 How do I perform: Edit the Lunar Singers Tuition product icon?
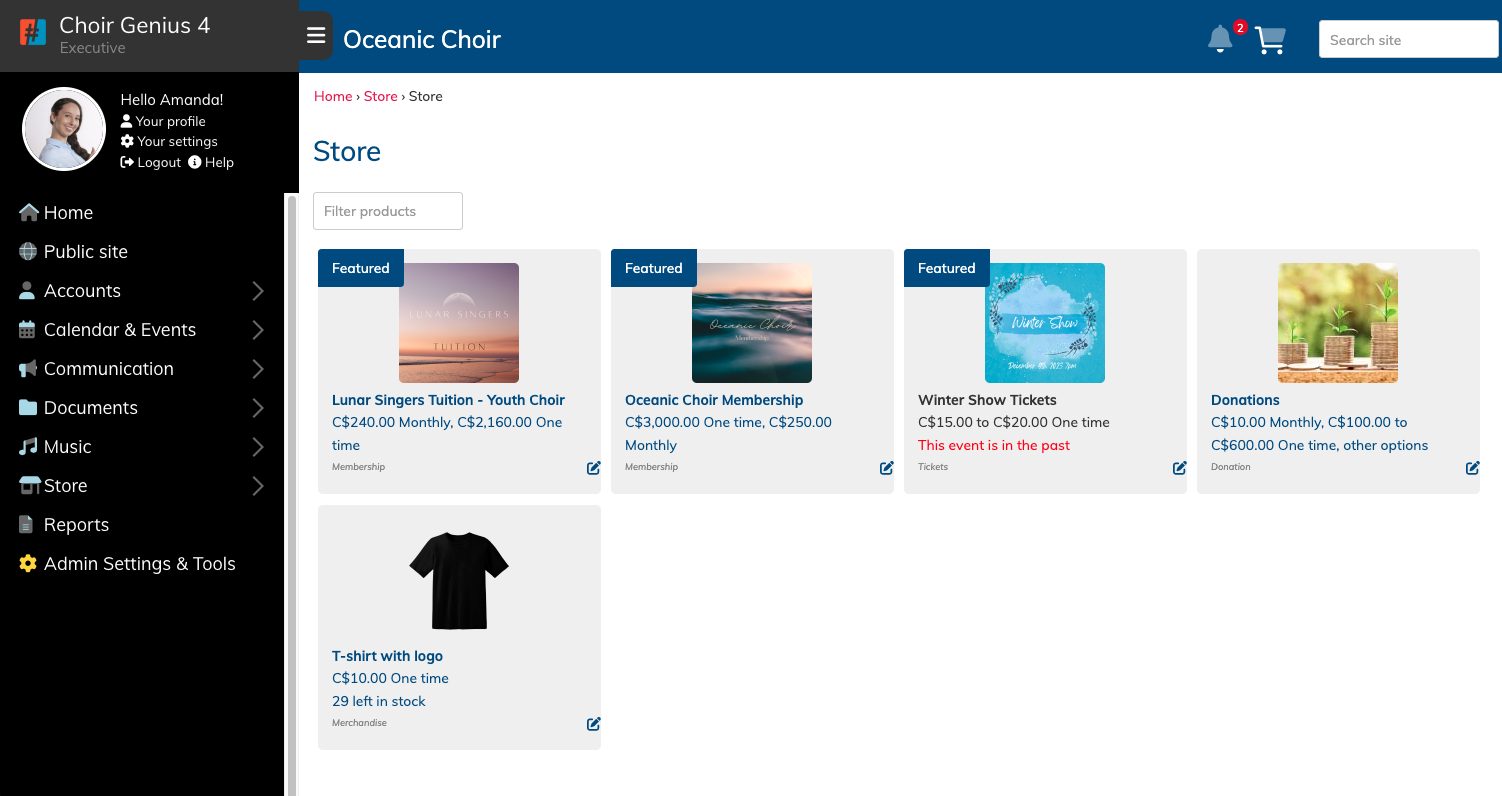594,468
